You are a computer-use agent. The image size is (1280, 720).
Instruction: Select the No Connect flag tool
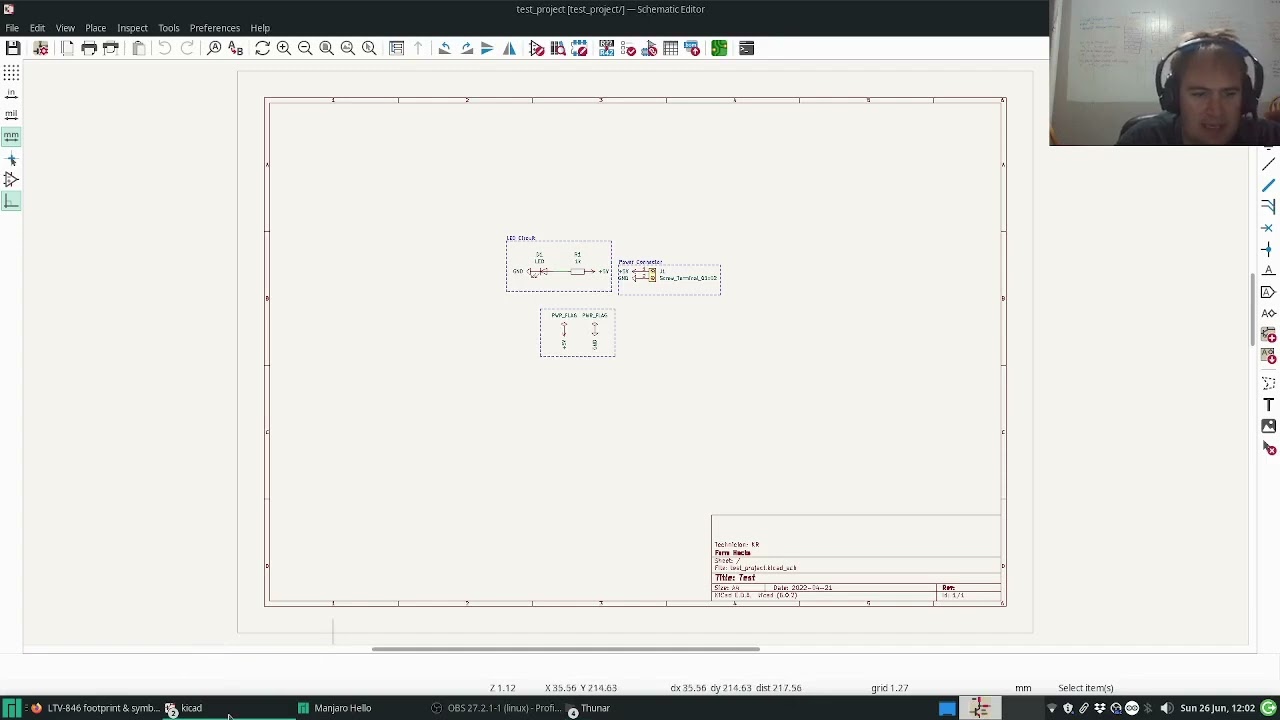[x=1268, y=228]
